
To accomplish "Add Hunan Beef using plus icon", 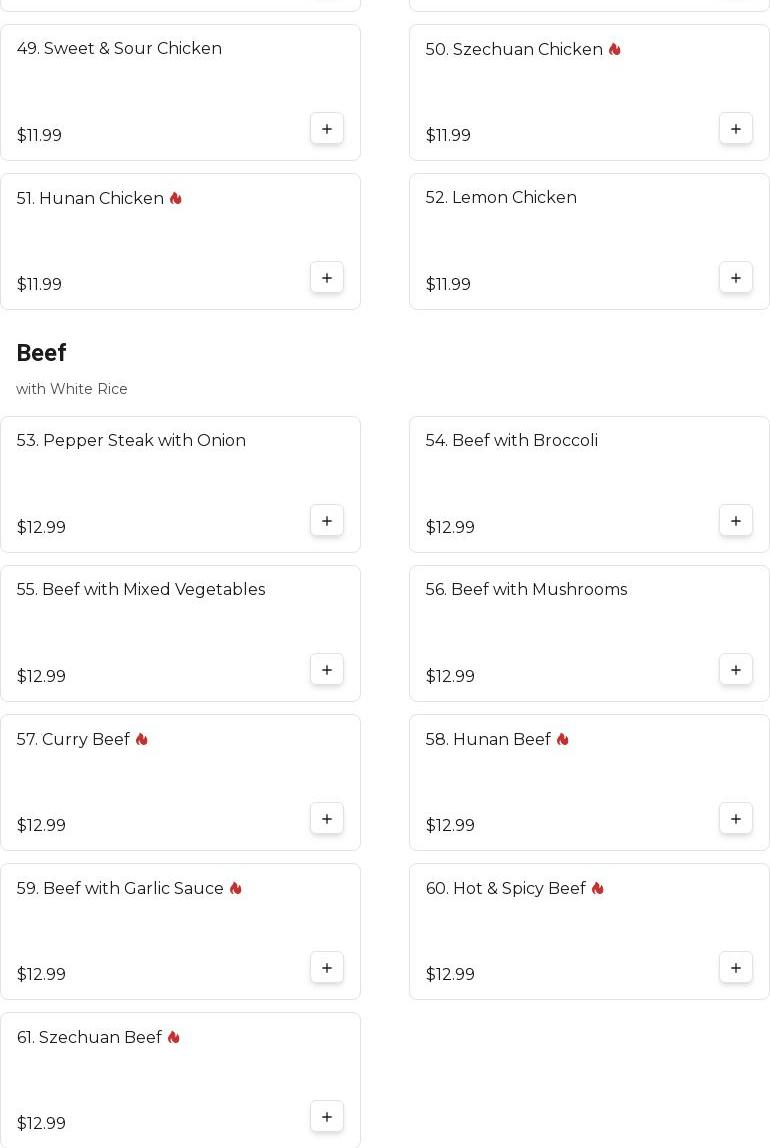I will pos(736,819).
